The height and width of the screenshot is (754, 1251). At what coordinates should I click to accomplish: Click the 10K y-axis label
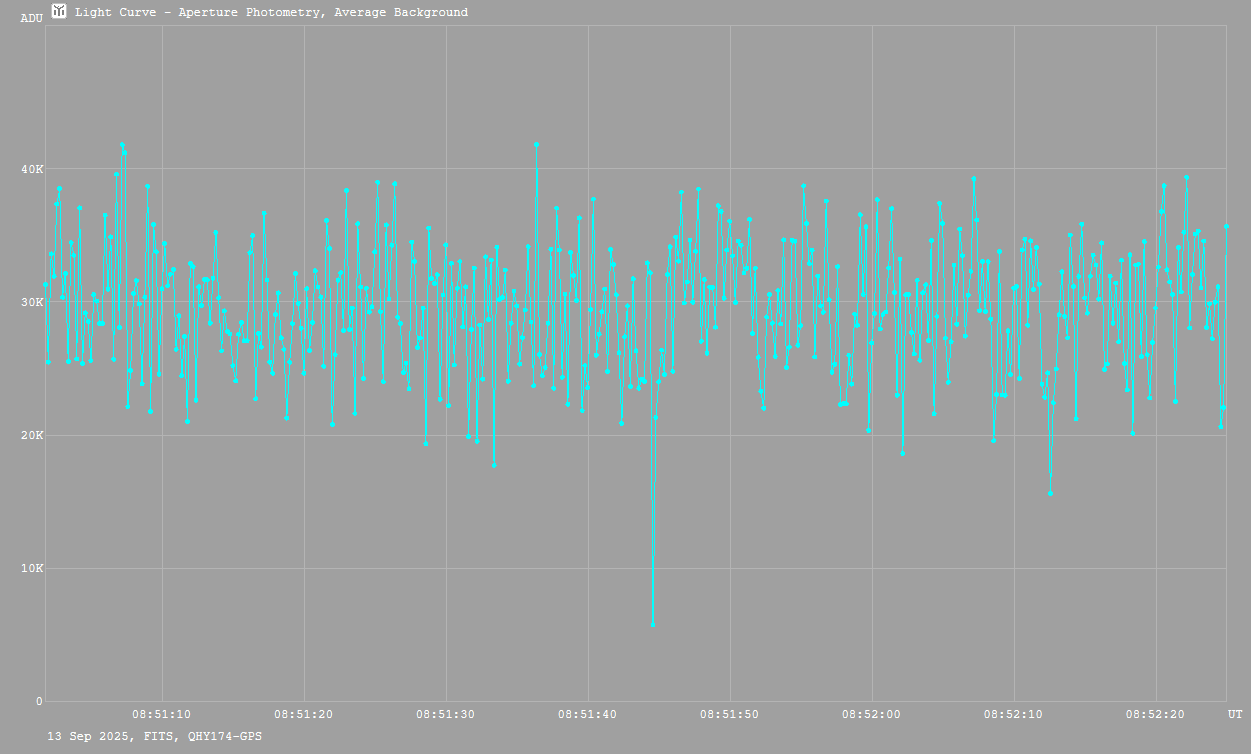[x=33, y=569]
